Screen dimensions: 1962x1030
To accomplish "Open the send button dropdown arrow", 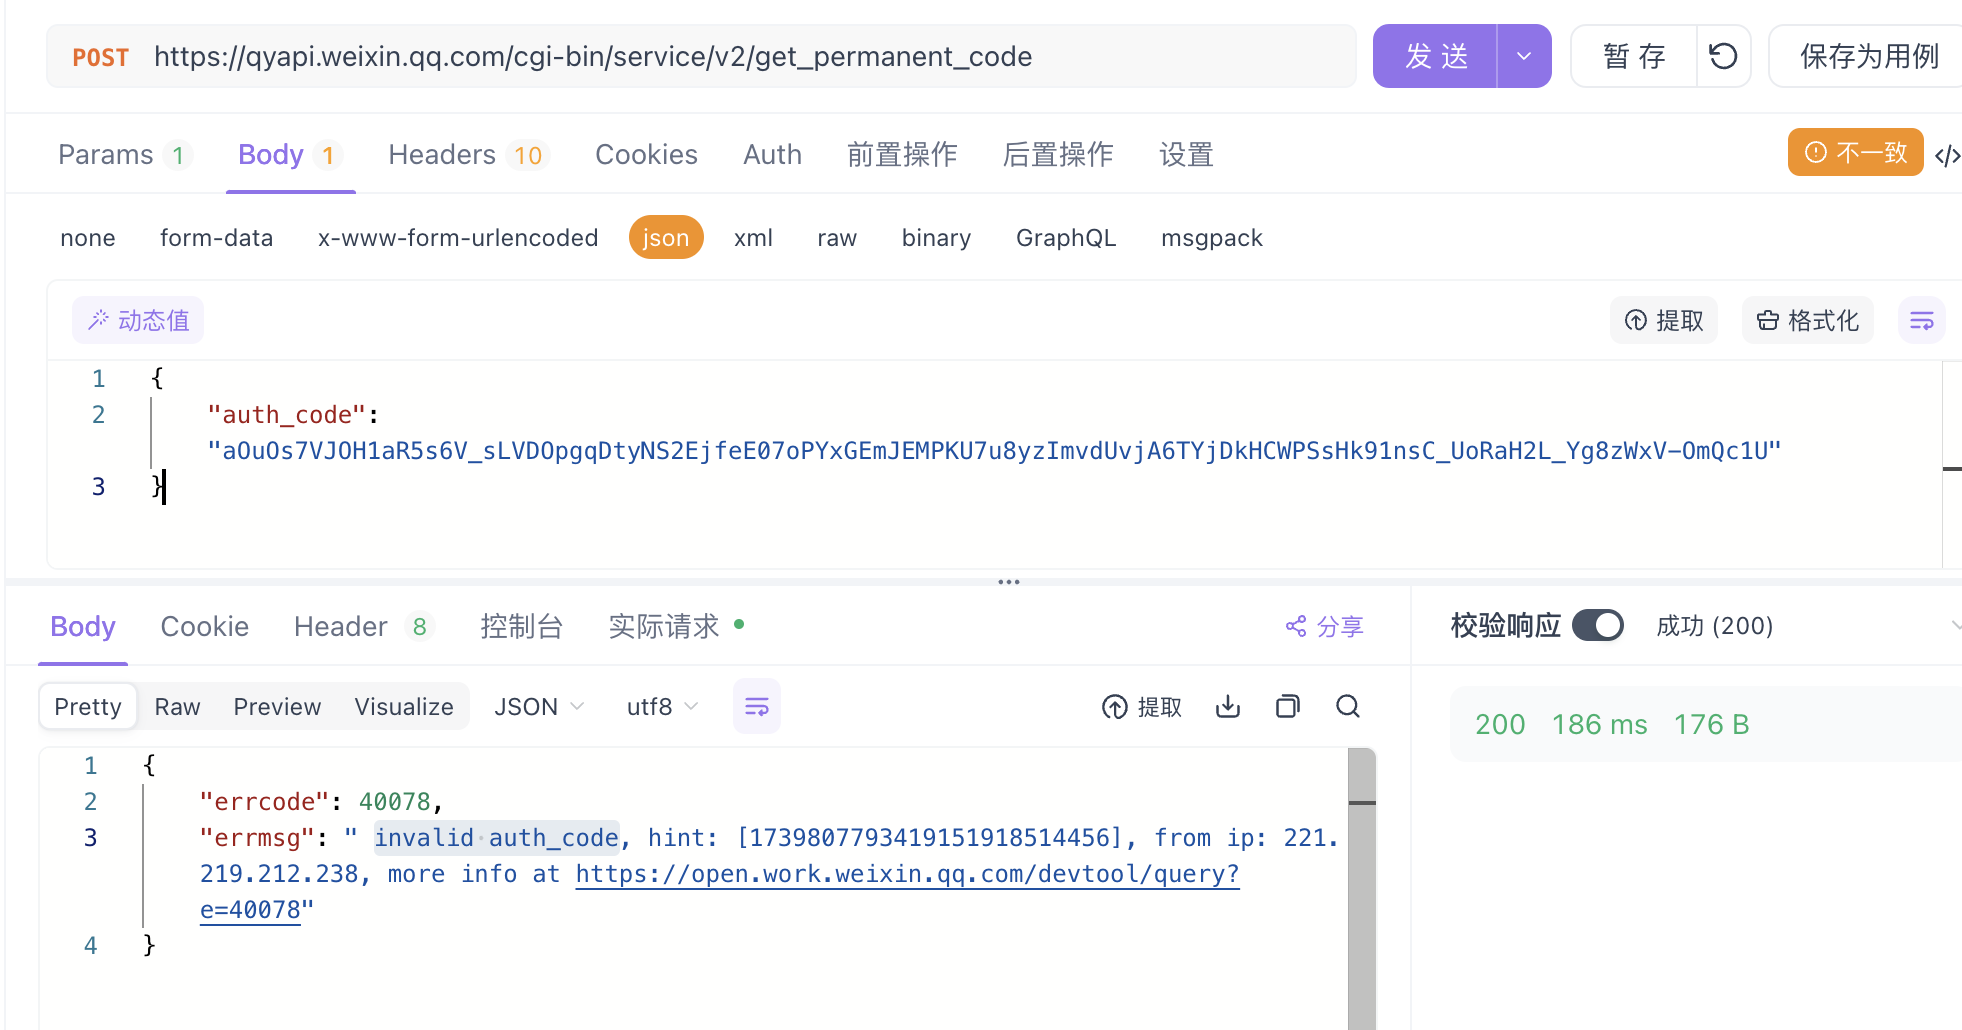I will pyautogui.click(x=1523, y=56).
